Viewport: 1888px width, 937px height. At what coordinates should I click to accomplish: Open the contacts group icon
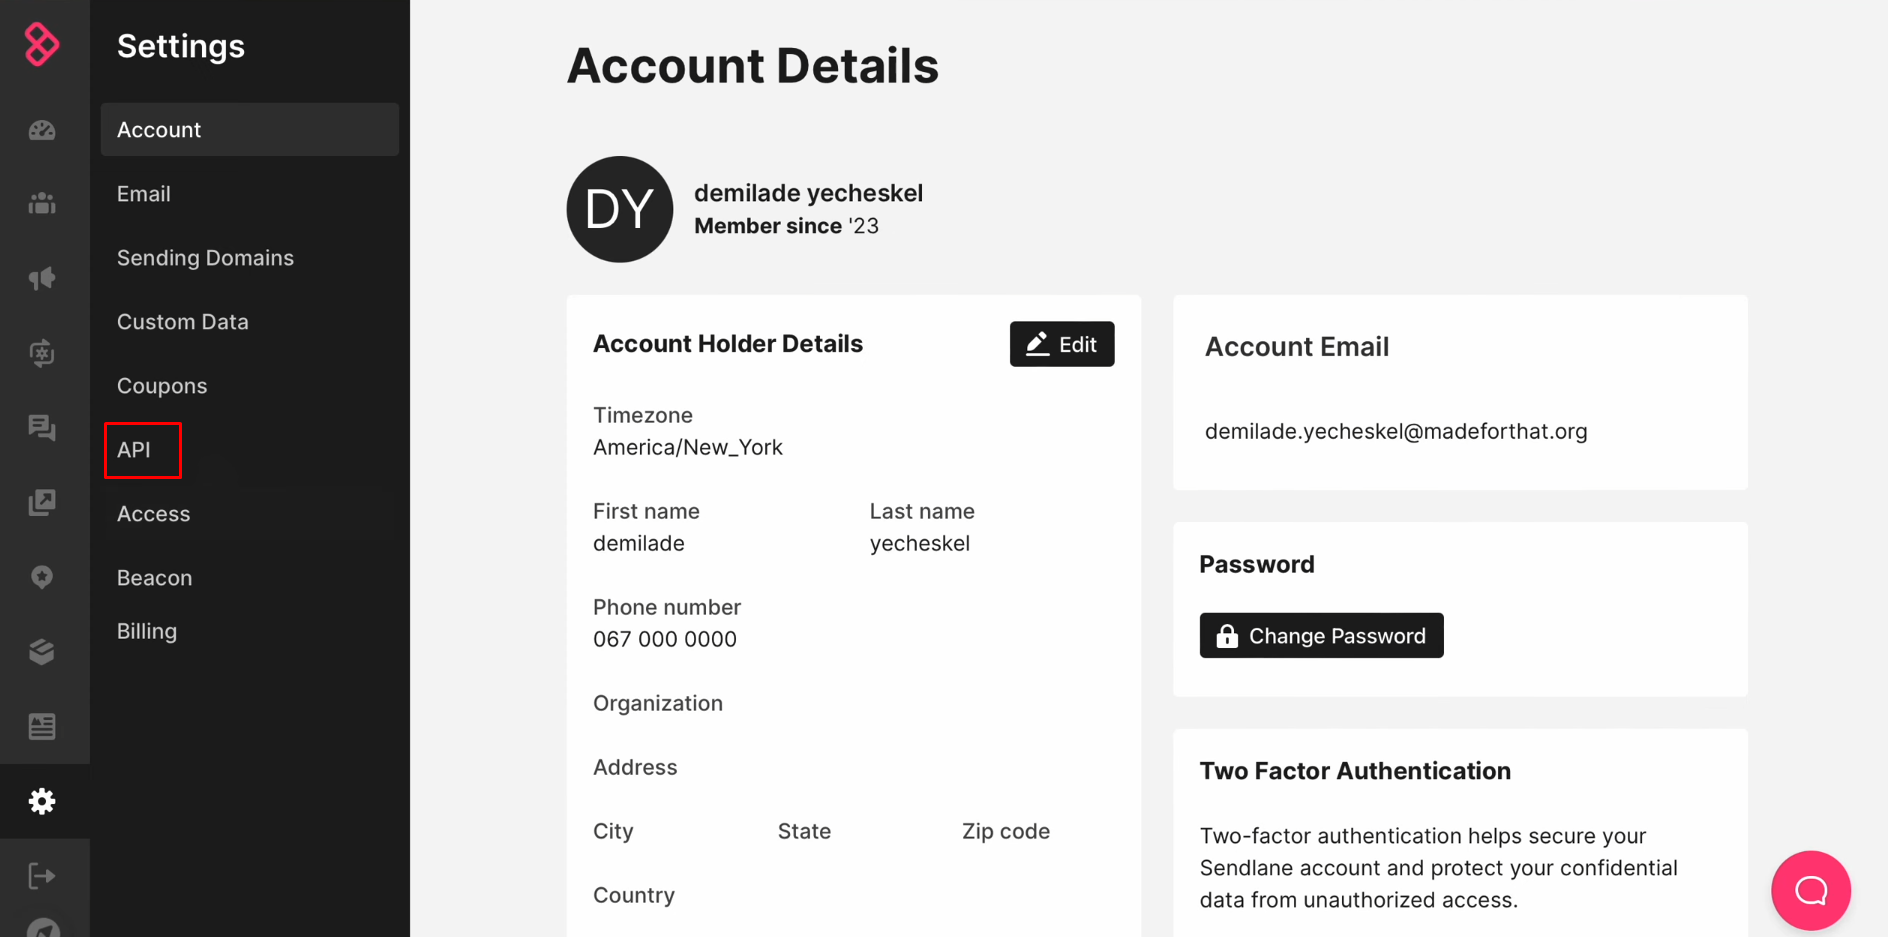tap(42, 204)
